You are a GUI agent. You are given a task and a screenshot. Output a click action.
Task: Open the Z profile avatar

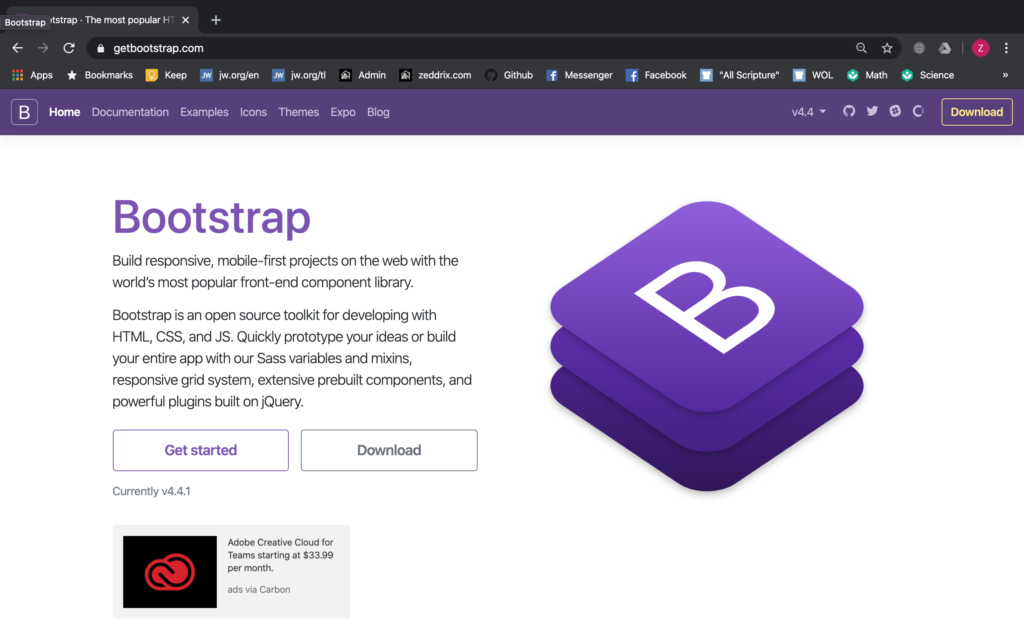coord(980,48)
